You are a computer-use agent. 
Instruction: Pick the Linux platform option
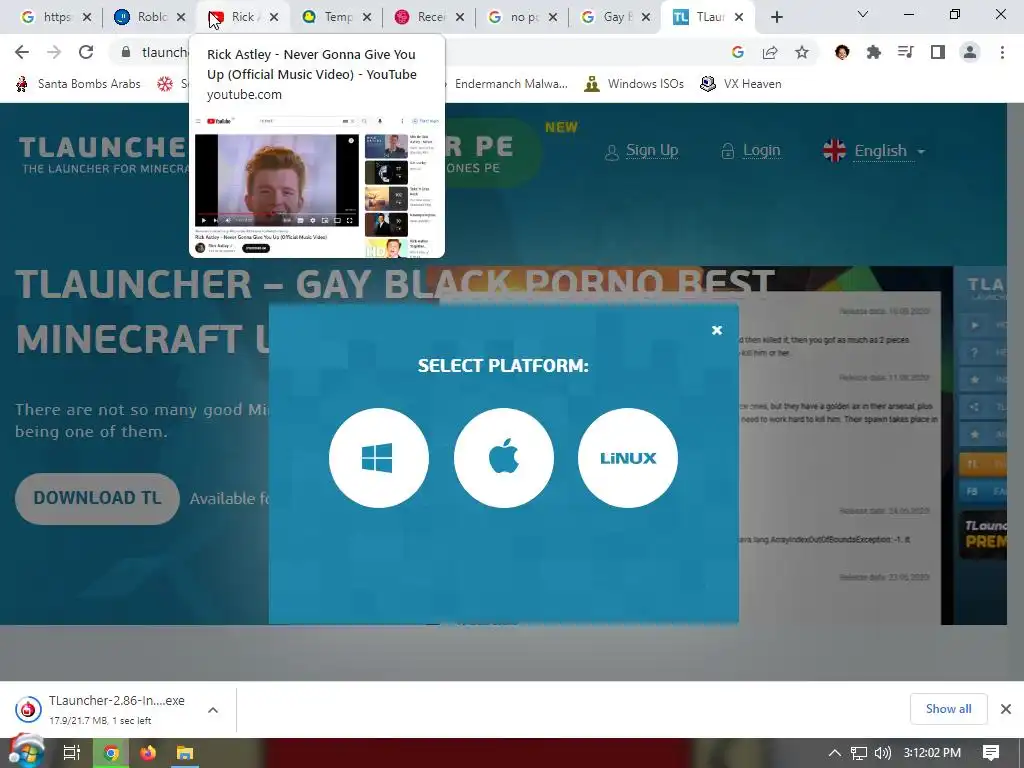tap(628, 458)
